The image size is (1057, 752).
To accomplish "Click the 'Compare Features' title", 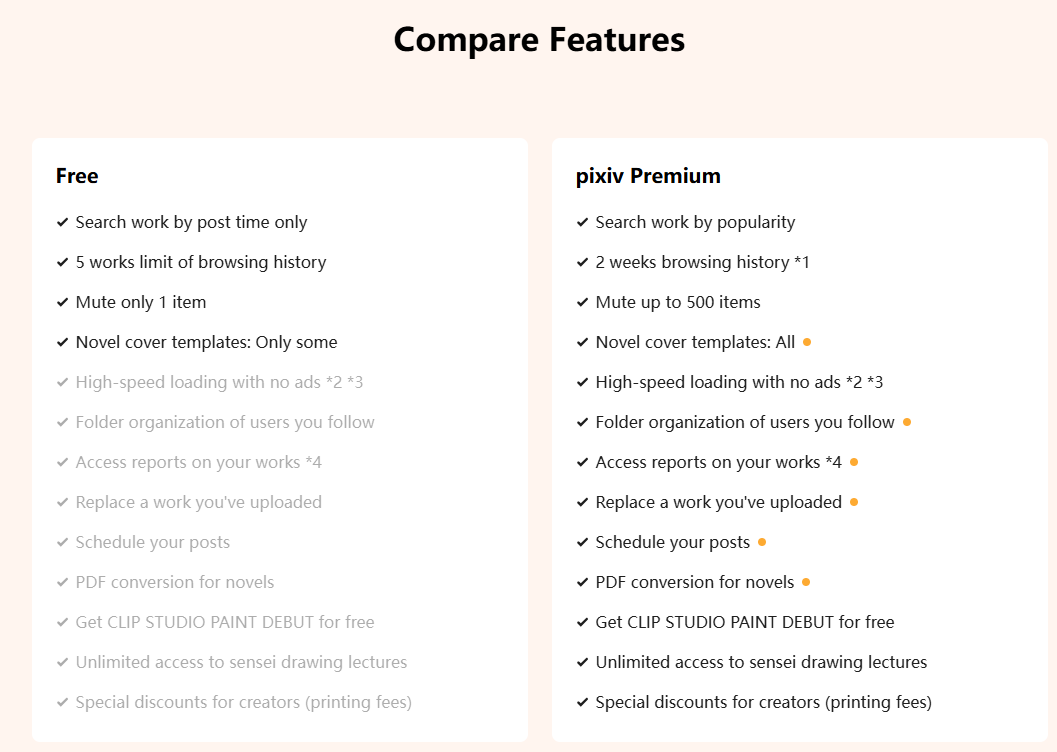I will coord(539,40).
